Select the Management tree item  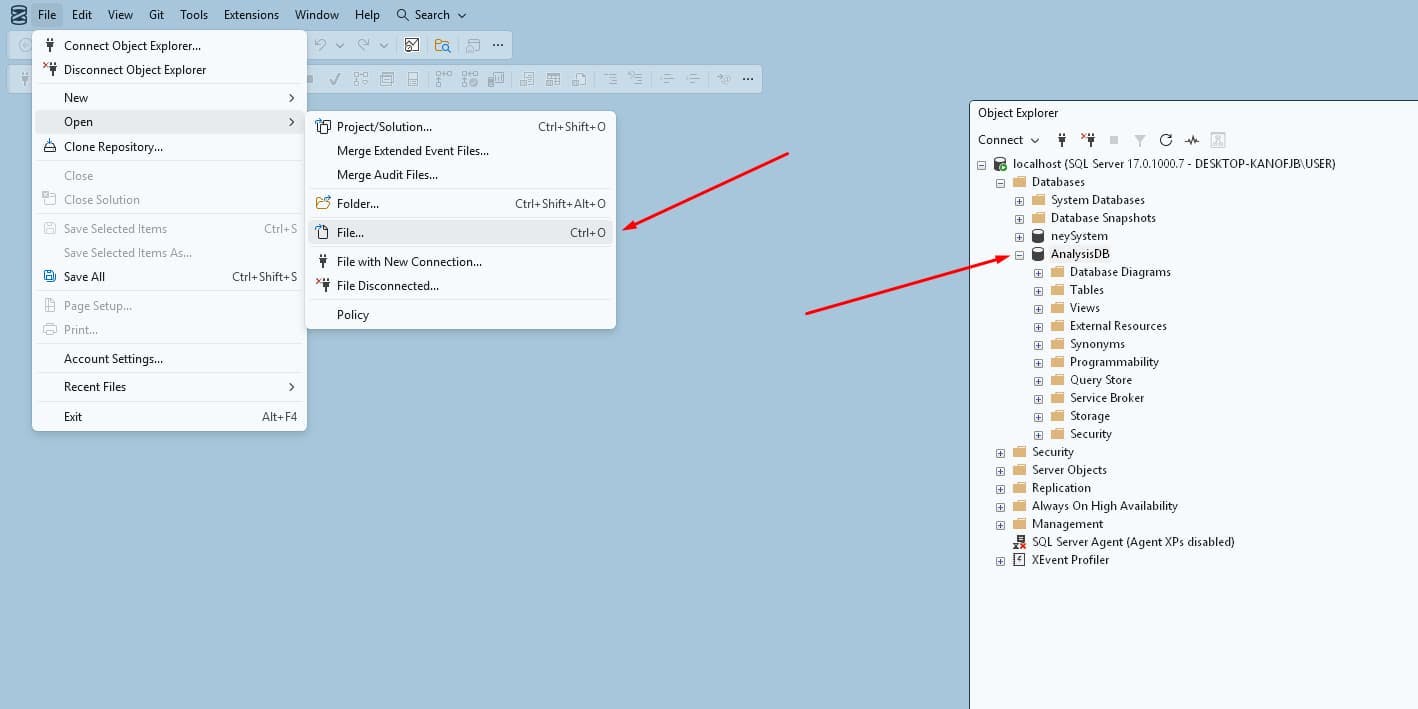click(x=1067, y=524)
